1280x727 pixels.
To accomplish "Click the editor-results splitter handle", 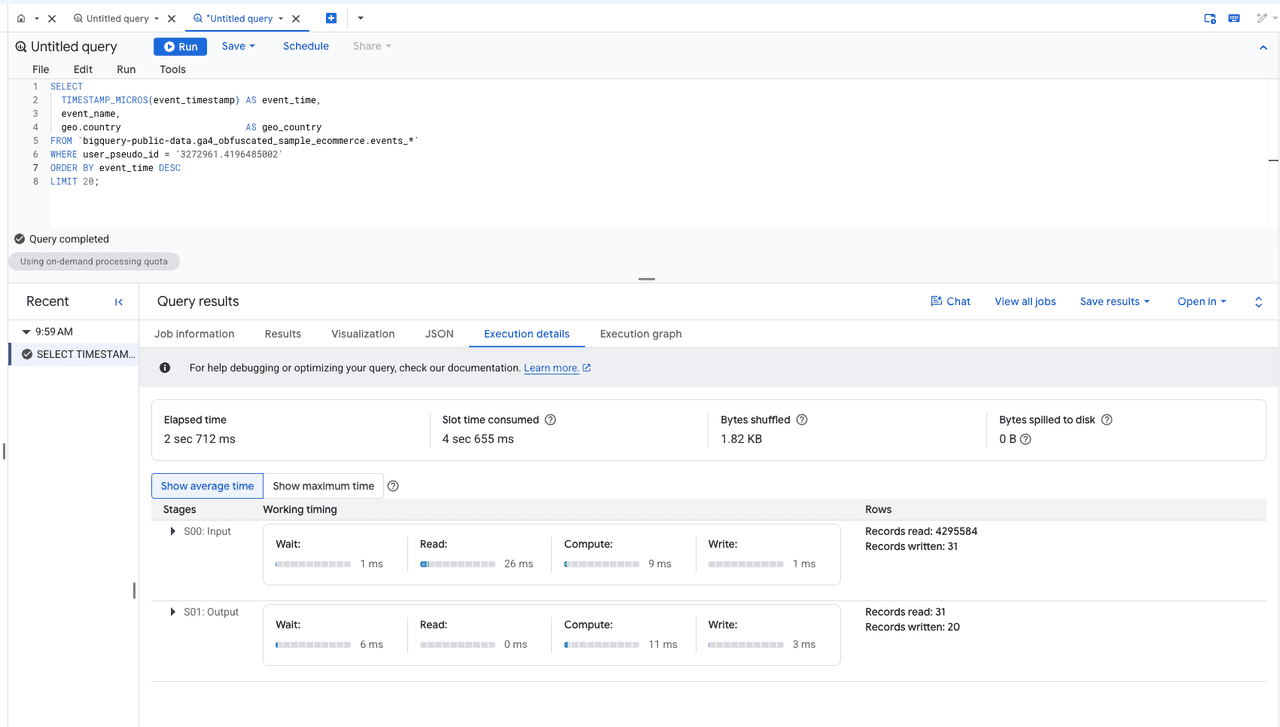I will 647,279.
